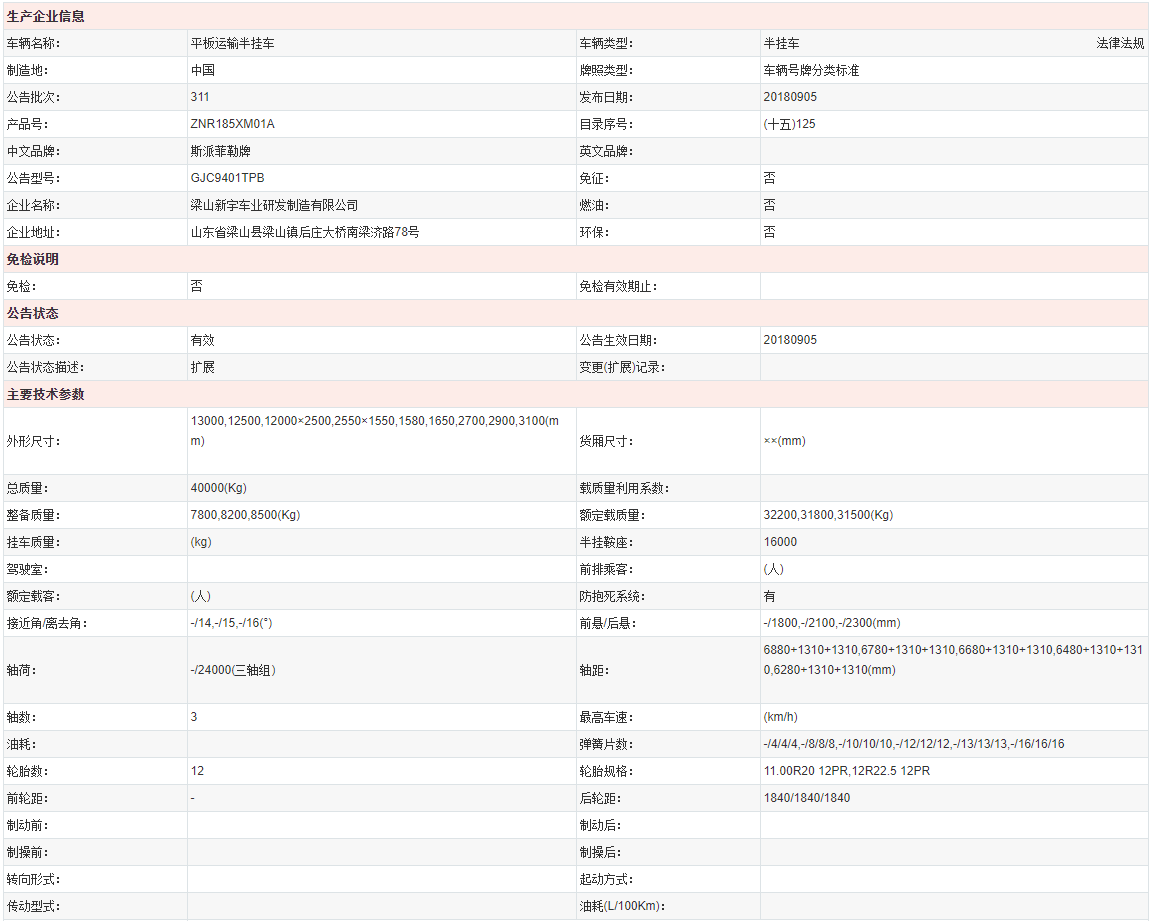Click announcement model GJC9401TPB

point(228,178)
